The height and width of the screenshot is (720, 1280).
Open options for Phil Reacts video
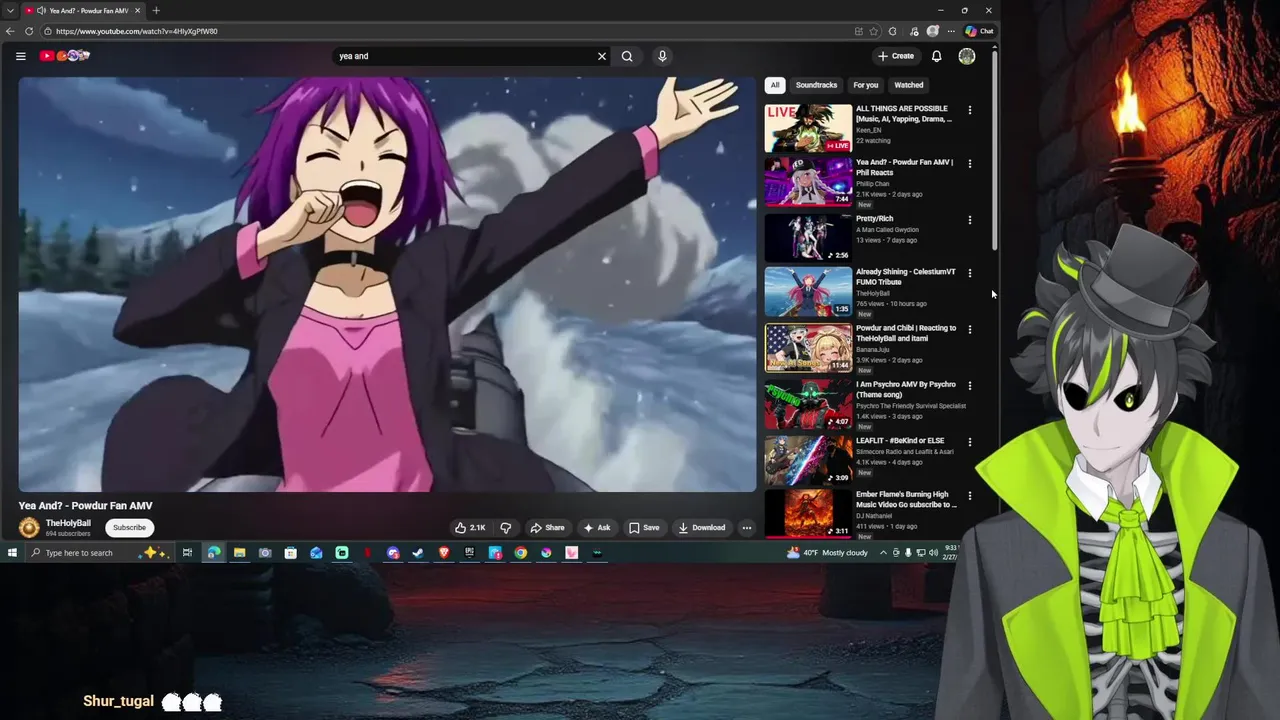pyautogui.click(x=969, y=164)
